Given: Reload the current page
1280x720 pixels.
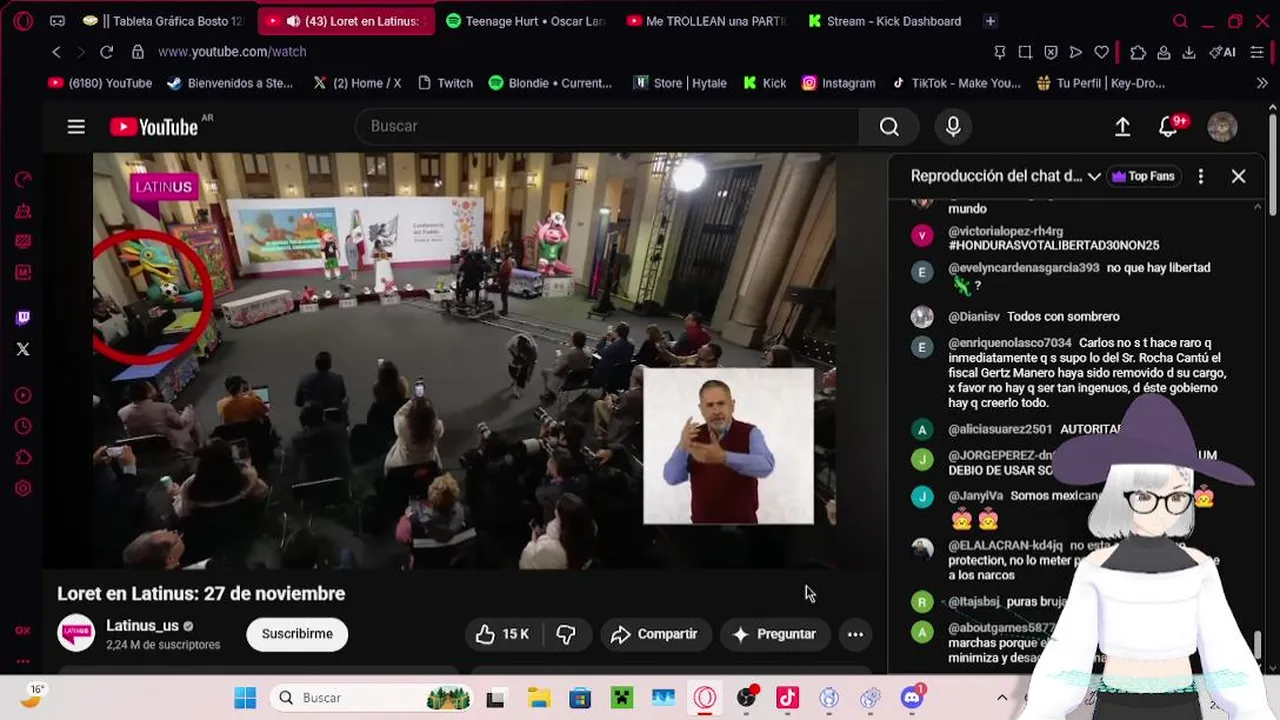Looking at the screenshot, I should point(106,52).
